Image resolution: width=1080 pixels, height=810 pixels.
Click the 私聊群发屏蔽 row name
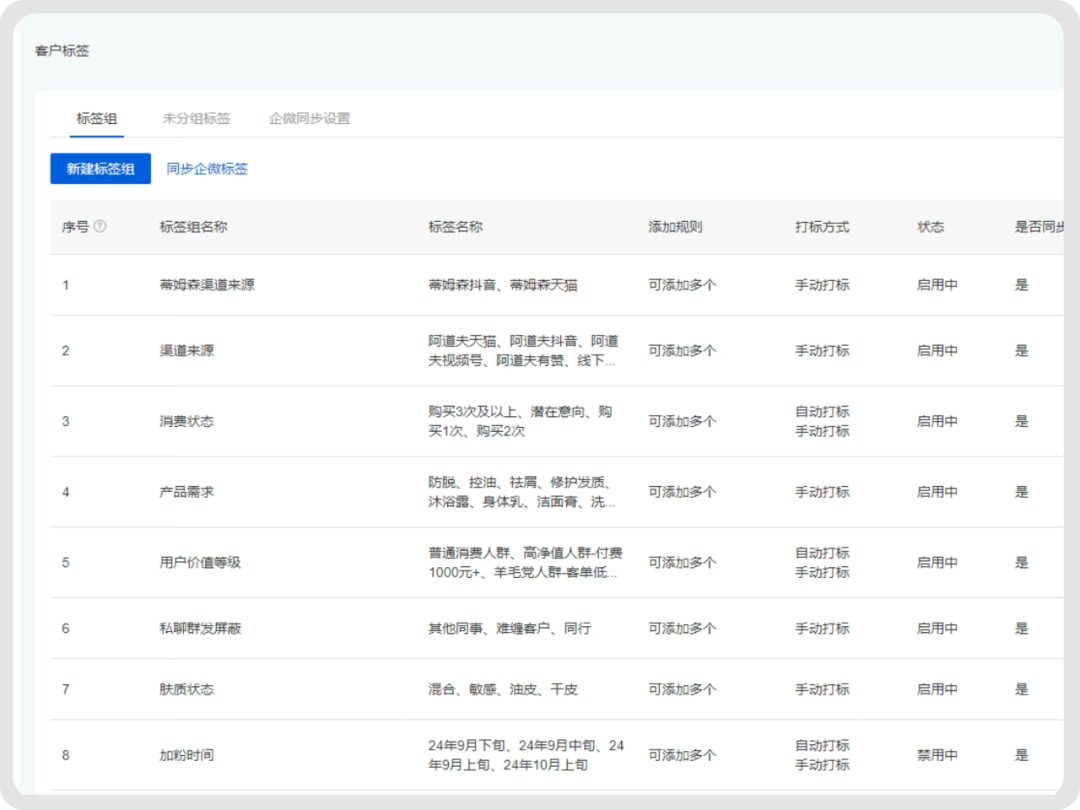point(200,628)
